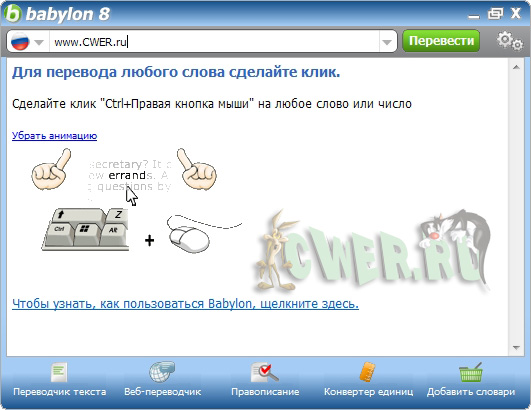Open the Text Translator (Переводчик текста) tool

tap(59, 379)
